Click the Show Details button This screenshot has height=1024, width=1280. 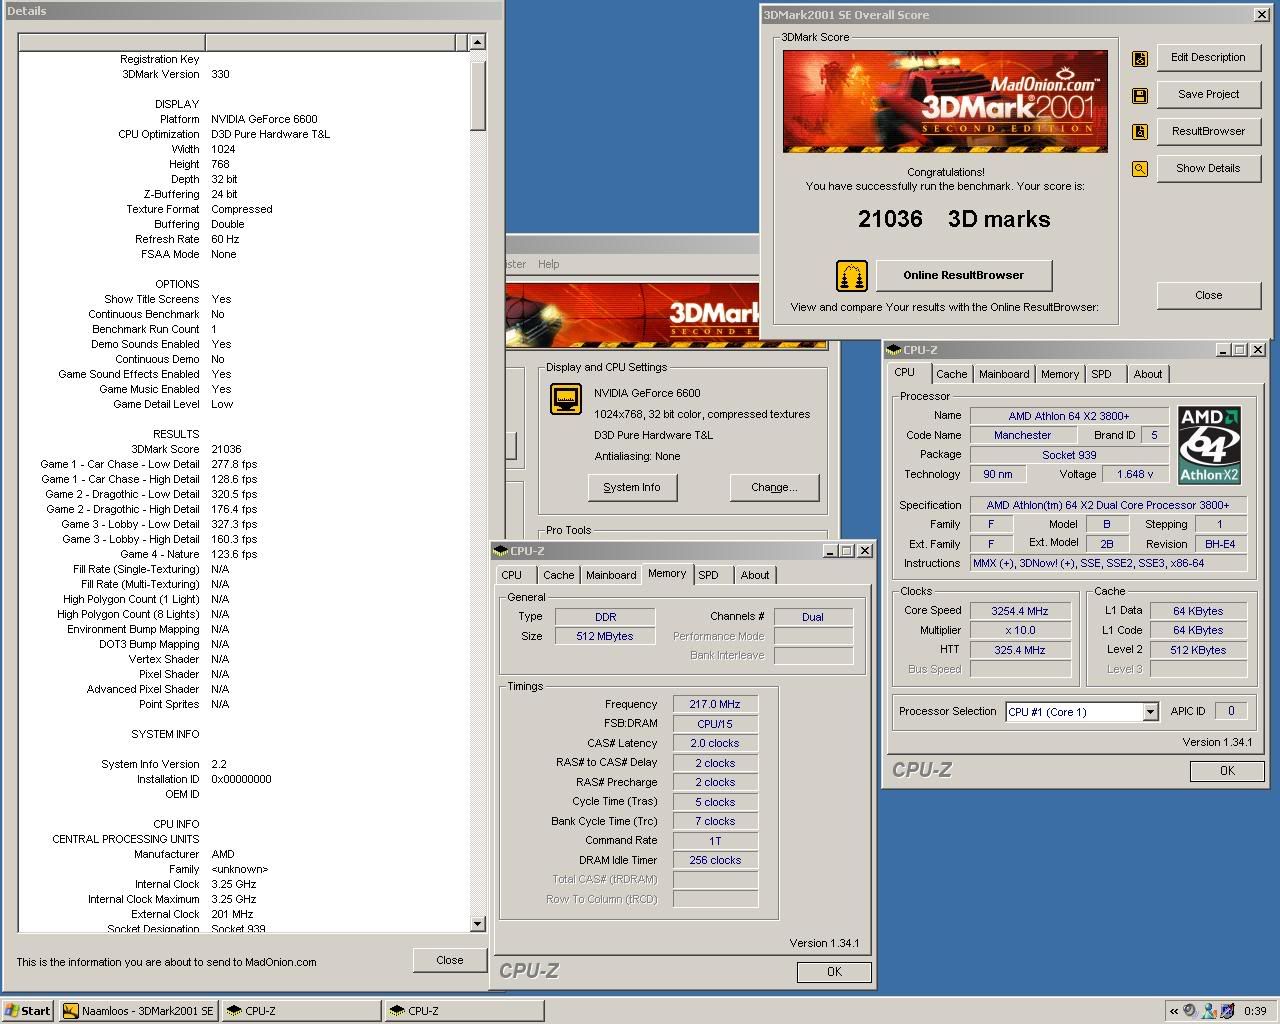[1208, 169]
